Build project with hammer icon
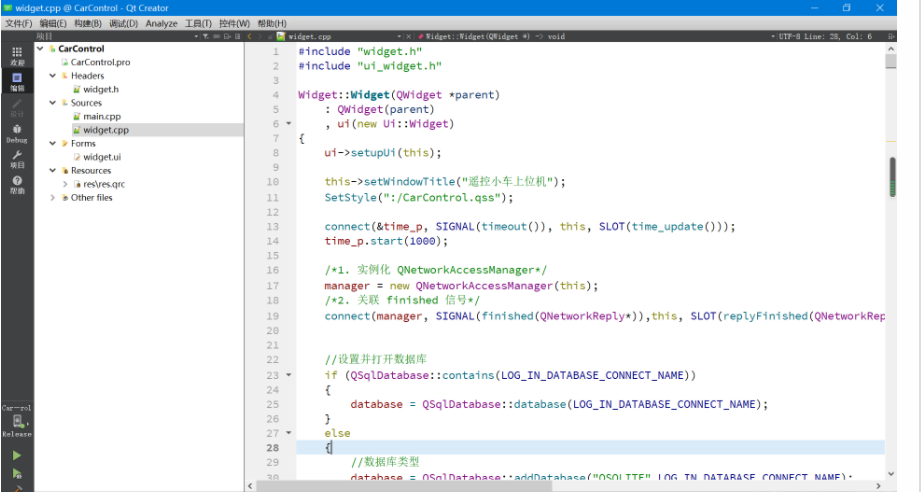Screen dimensions: 921x492 click(16, 488)
